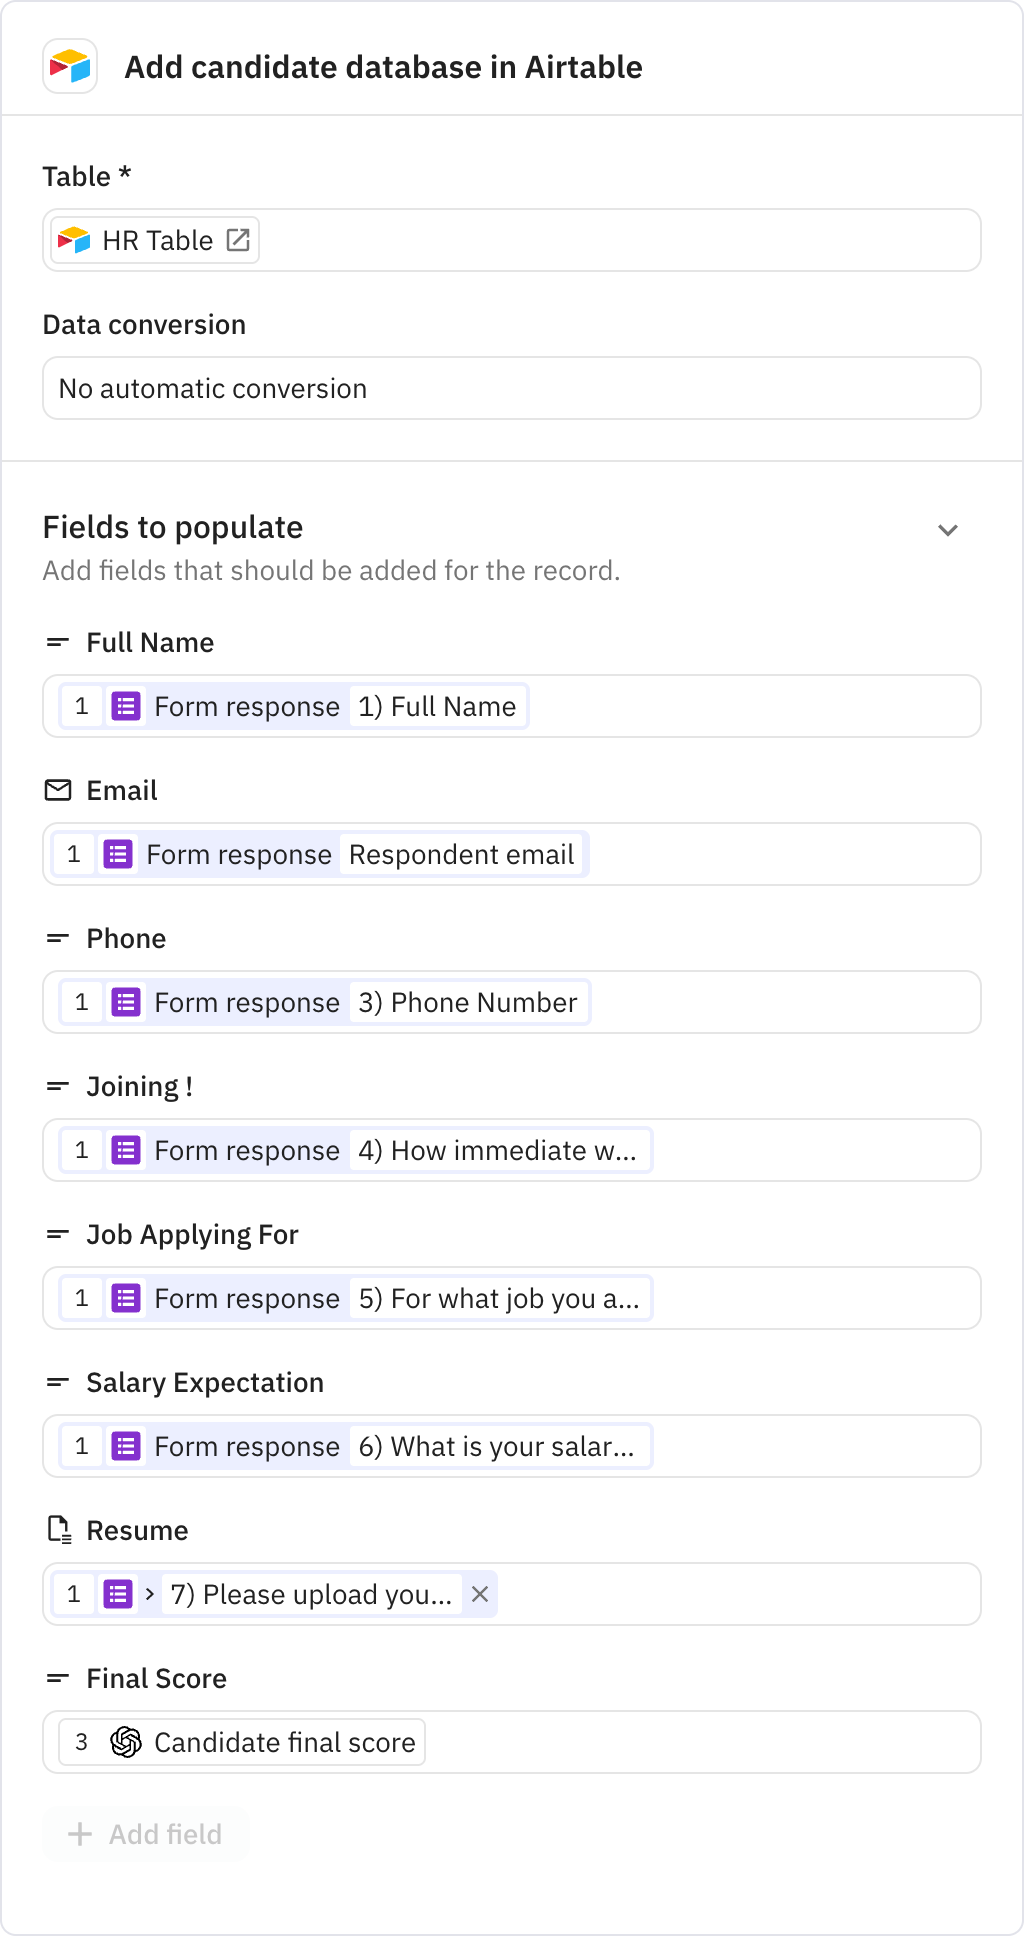The image size is (1024, 1936).
Task: Select the HR Table chip
Action: tap(155, 240)
